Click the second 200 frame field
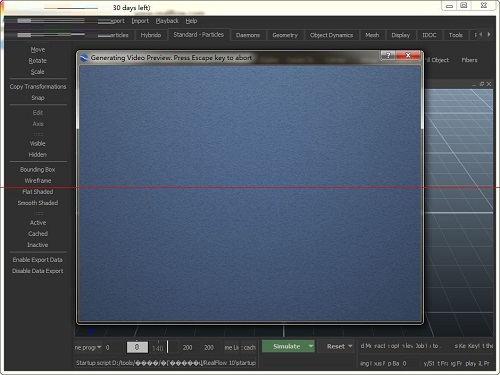Image resolution: width=500 pixels, height=375 pixels. 209,347
